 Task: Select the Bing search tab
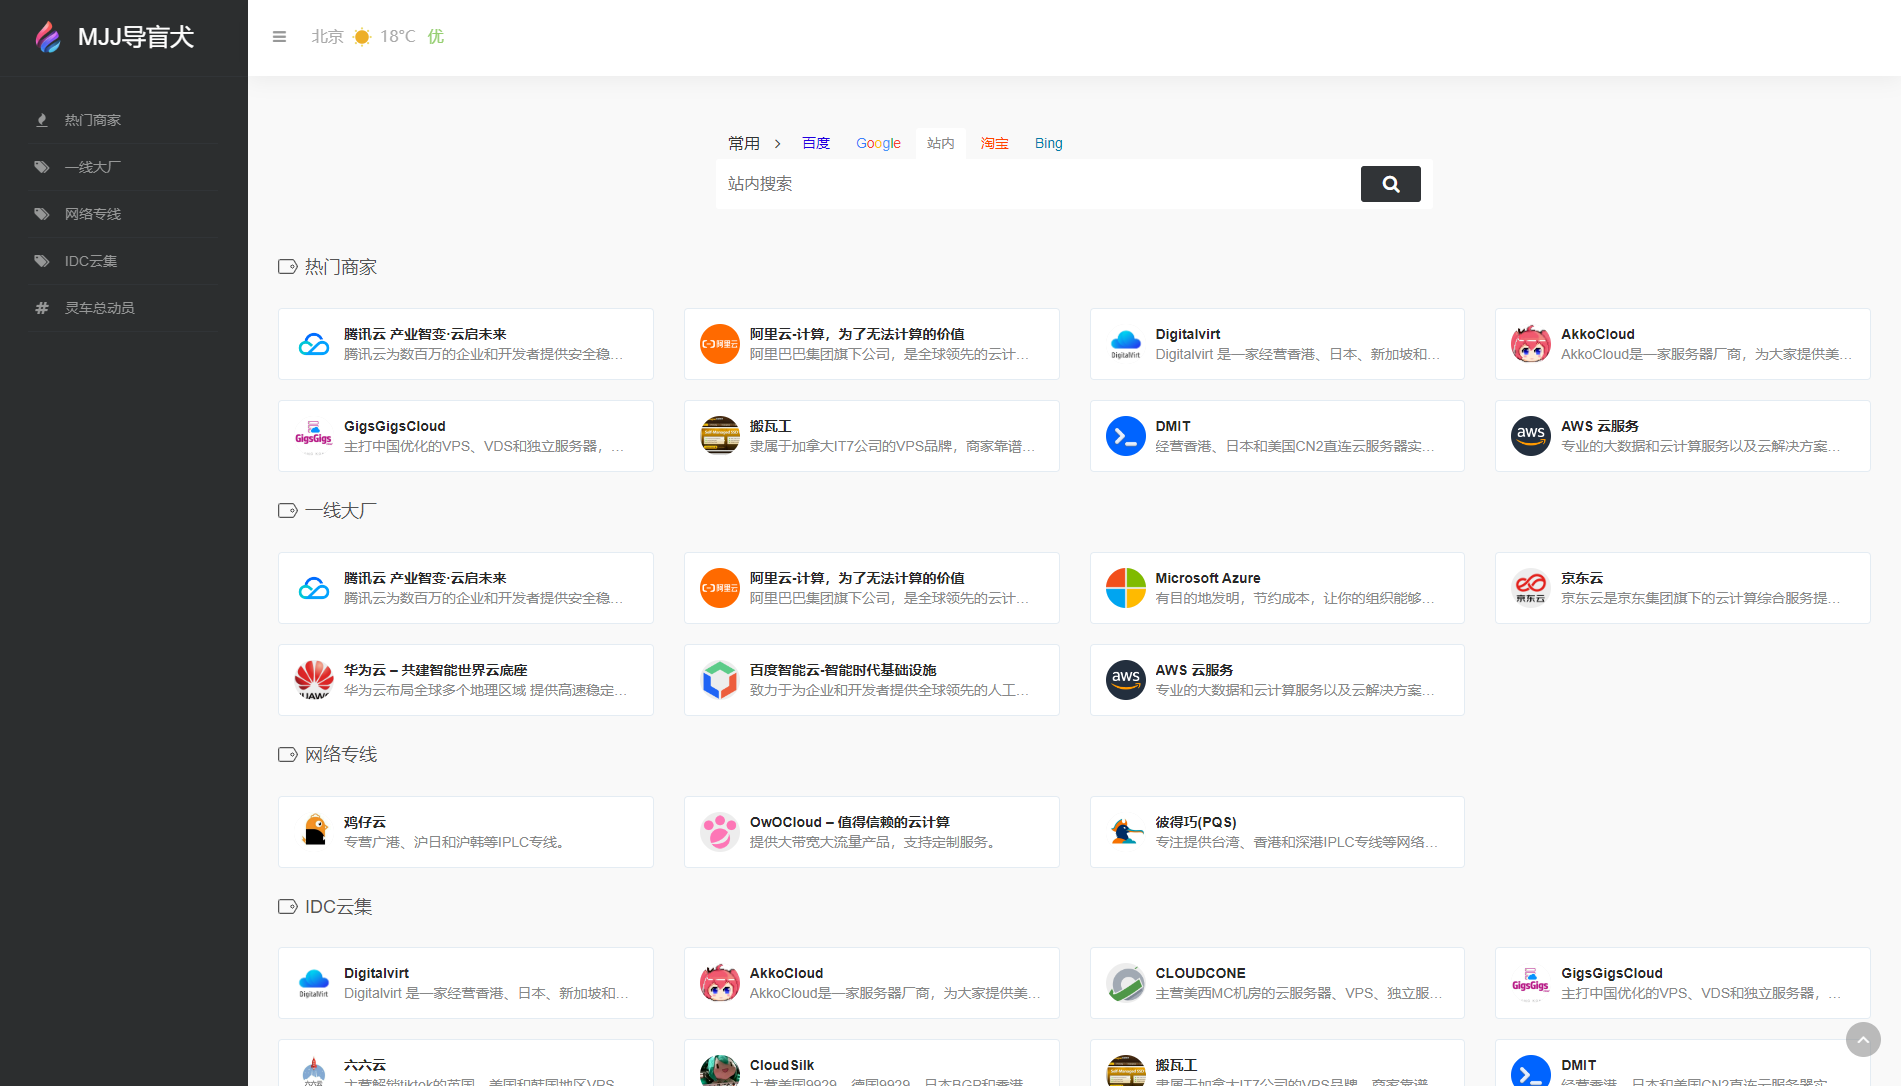coord(1048,144)
